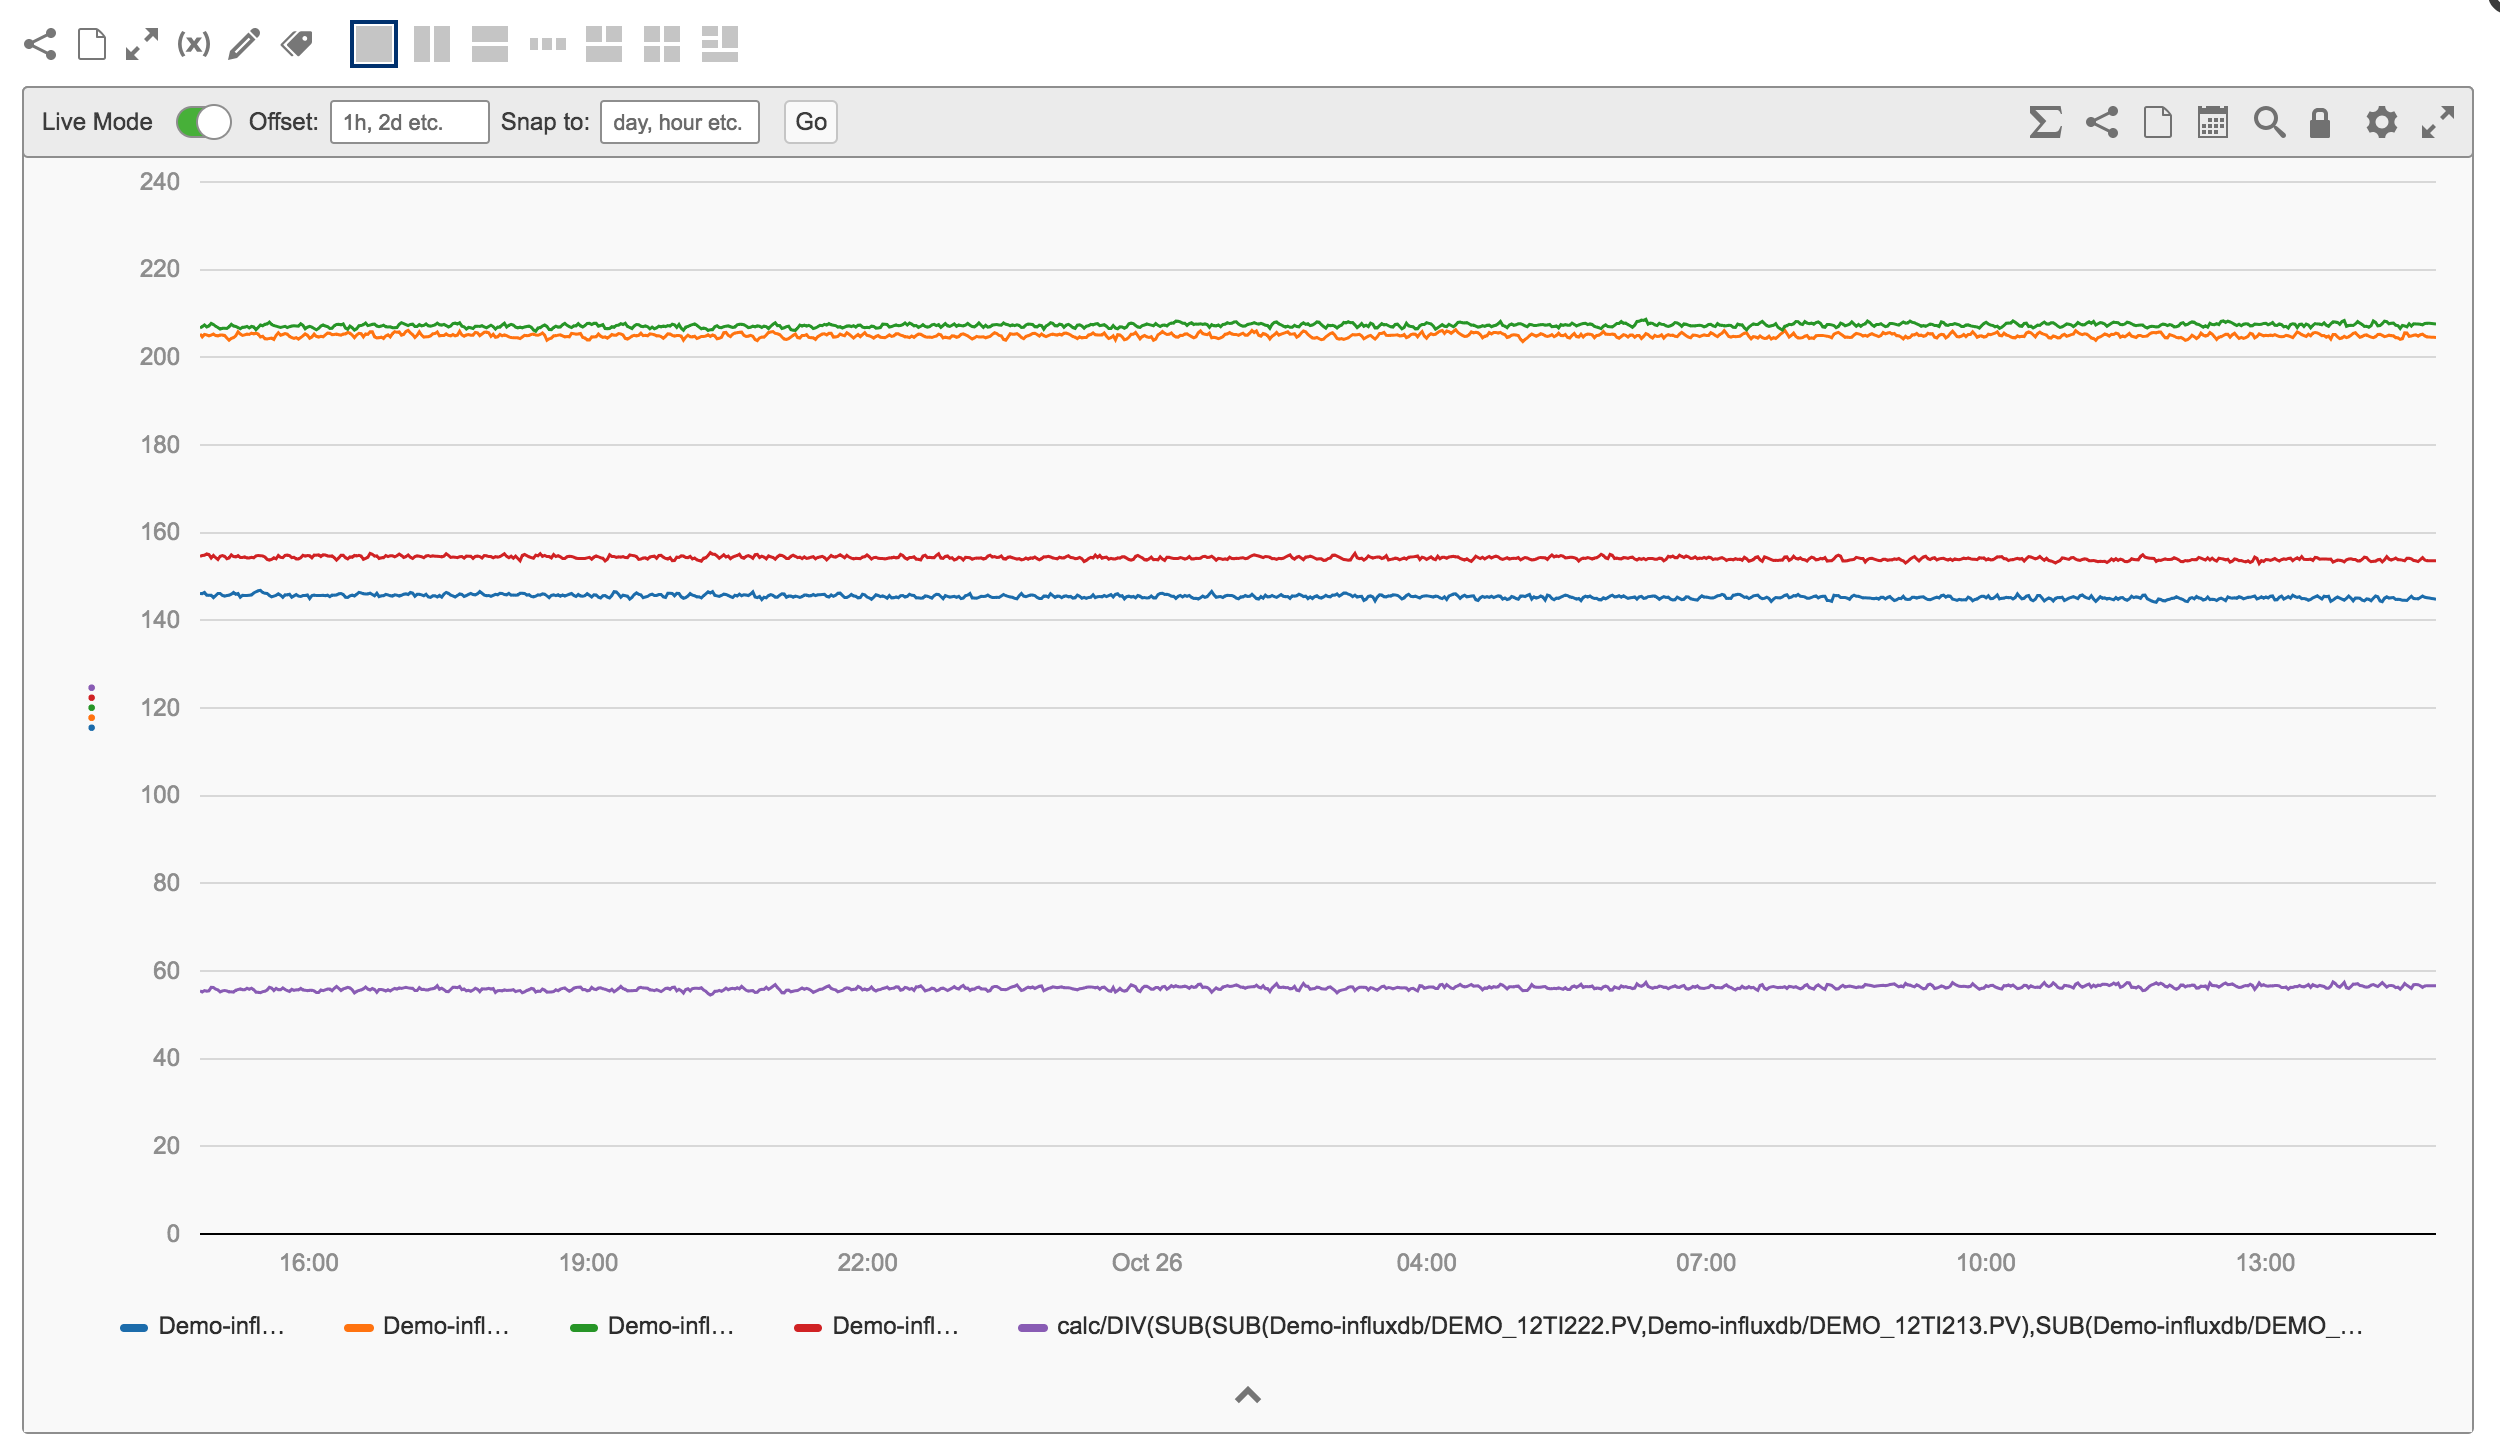Viewport: 2500px width, 1454px height.
Task: Click the magnifier zoom icon
Action: 2269,122
